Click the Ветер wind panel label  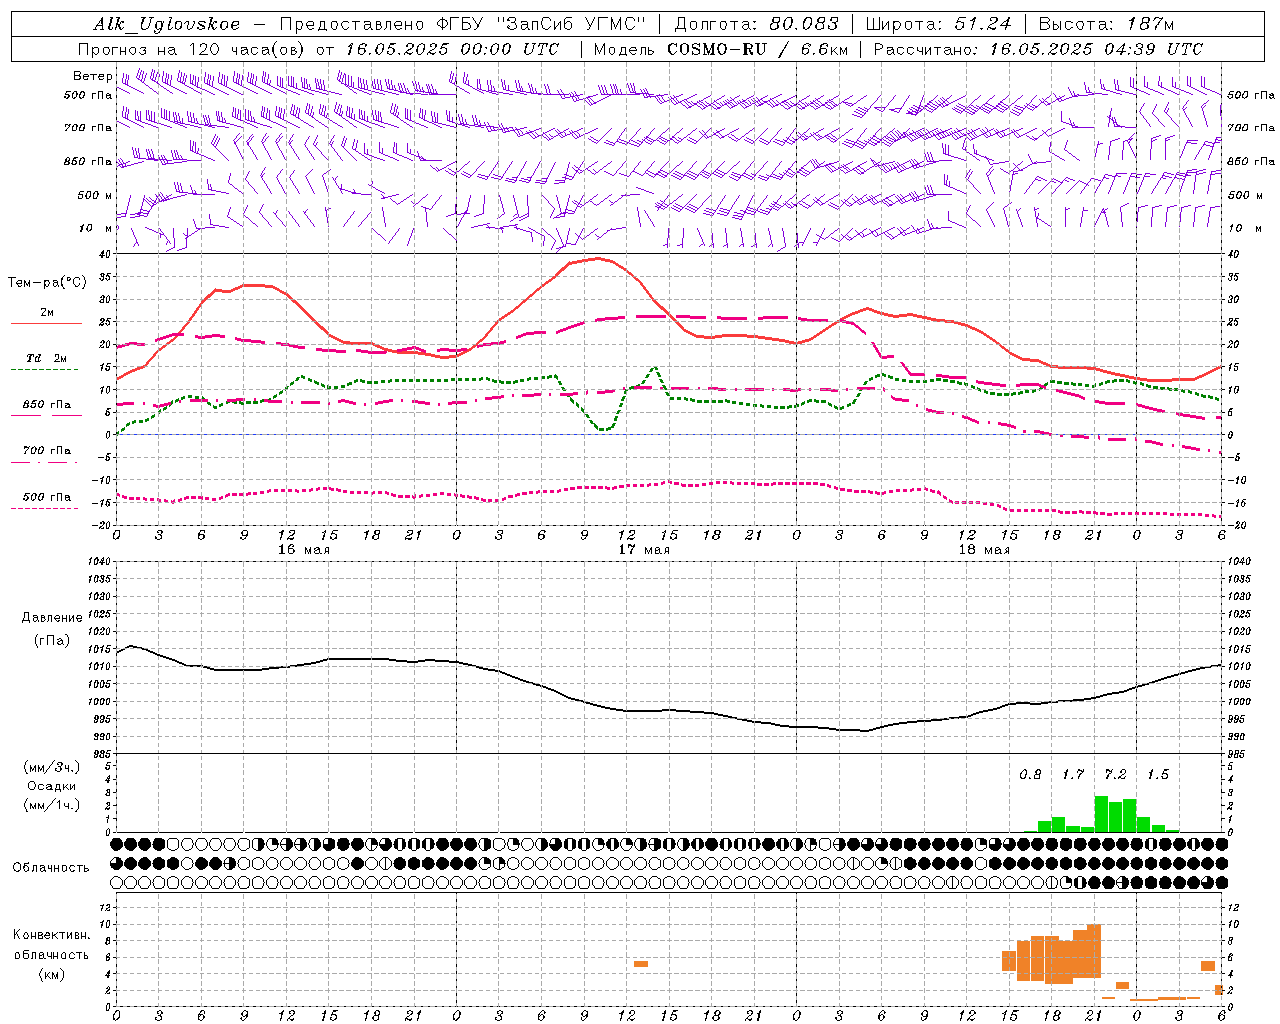[92, 76]
